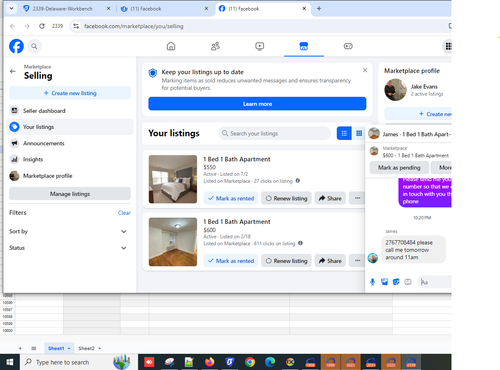Image resolution: width=500 pixels, height=370 pixels.
Task: Open the Video/Watch icon in top navigation
Action: point(260,46)
